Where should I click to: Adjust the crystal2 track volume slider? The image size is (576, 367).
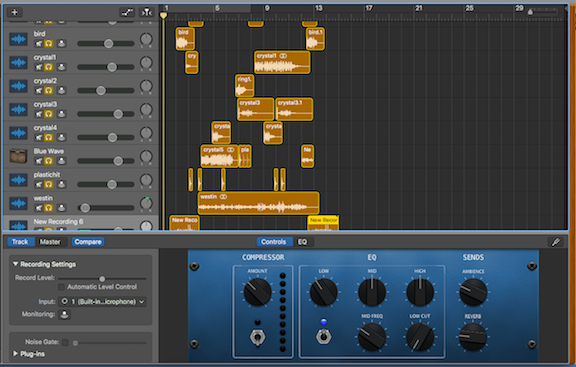106,91
